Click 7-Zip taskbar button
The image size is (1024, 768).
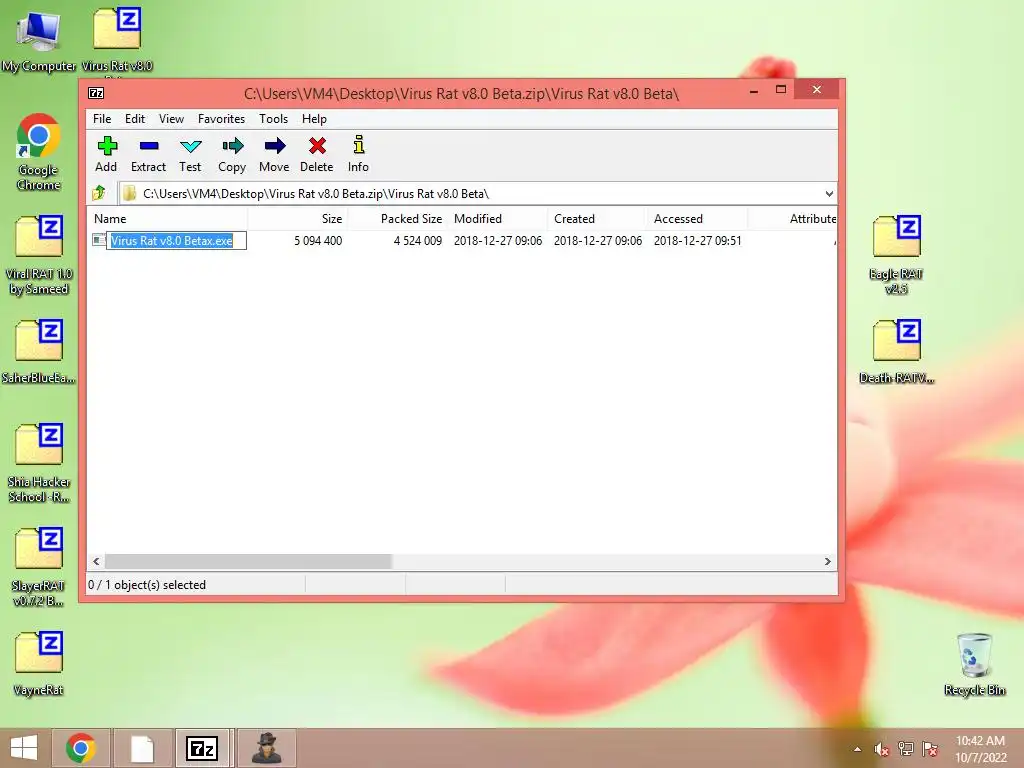point(202,748)
